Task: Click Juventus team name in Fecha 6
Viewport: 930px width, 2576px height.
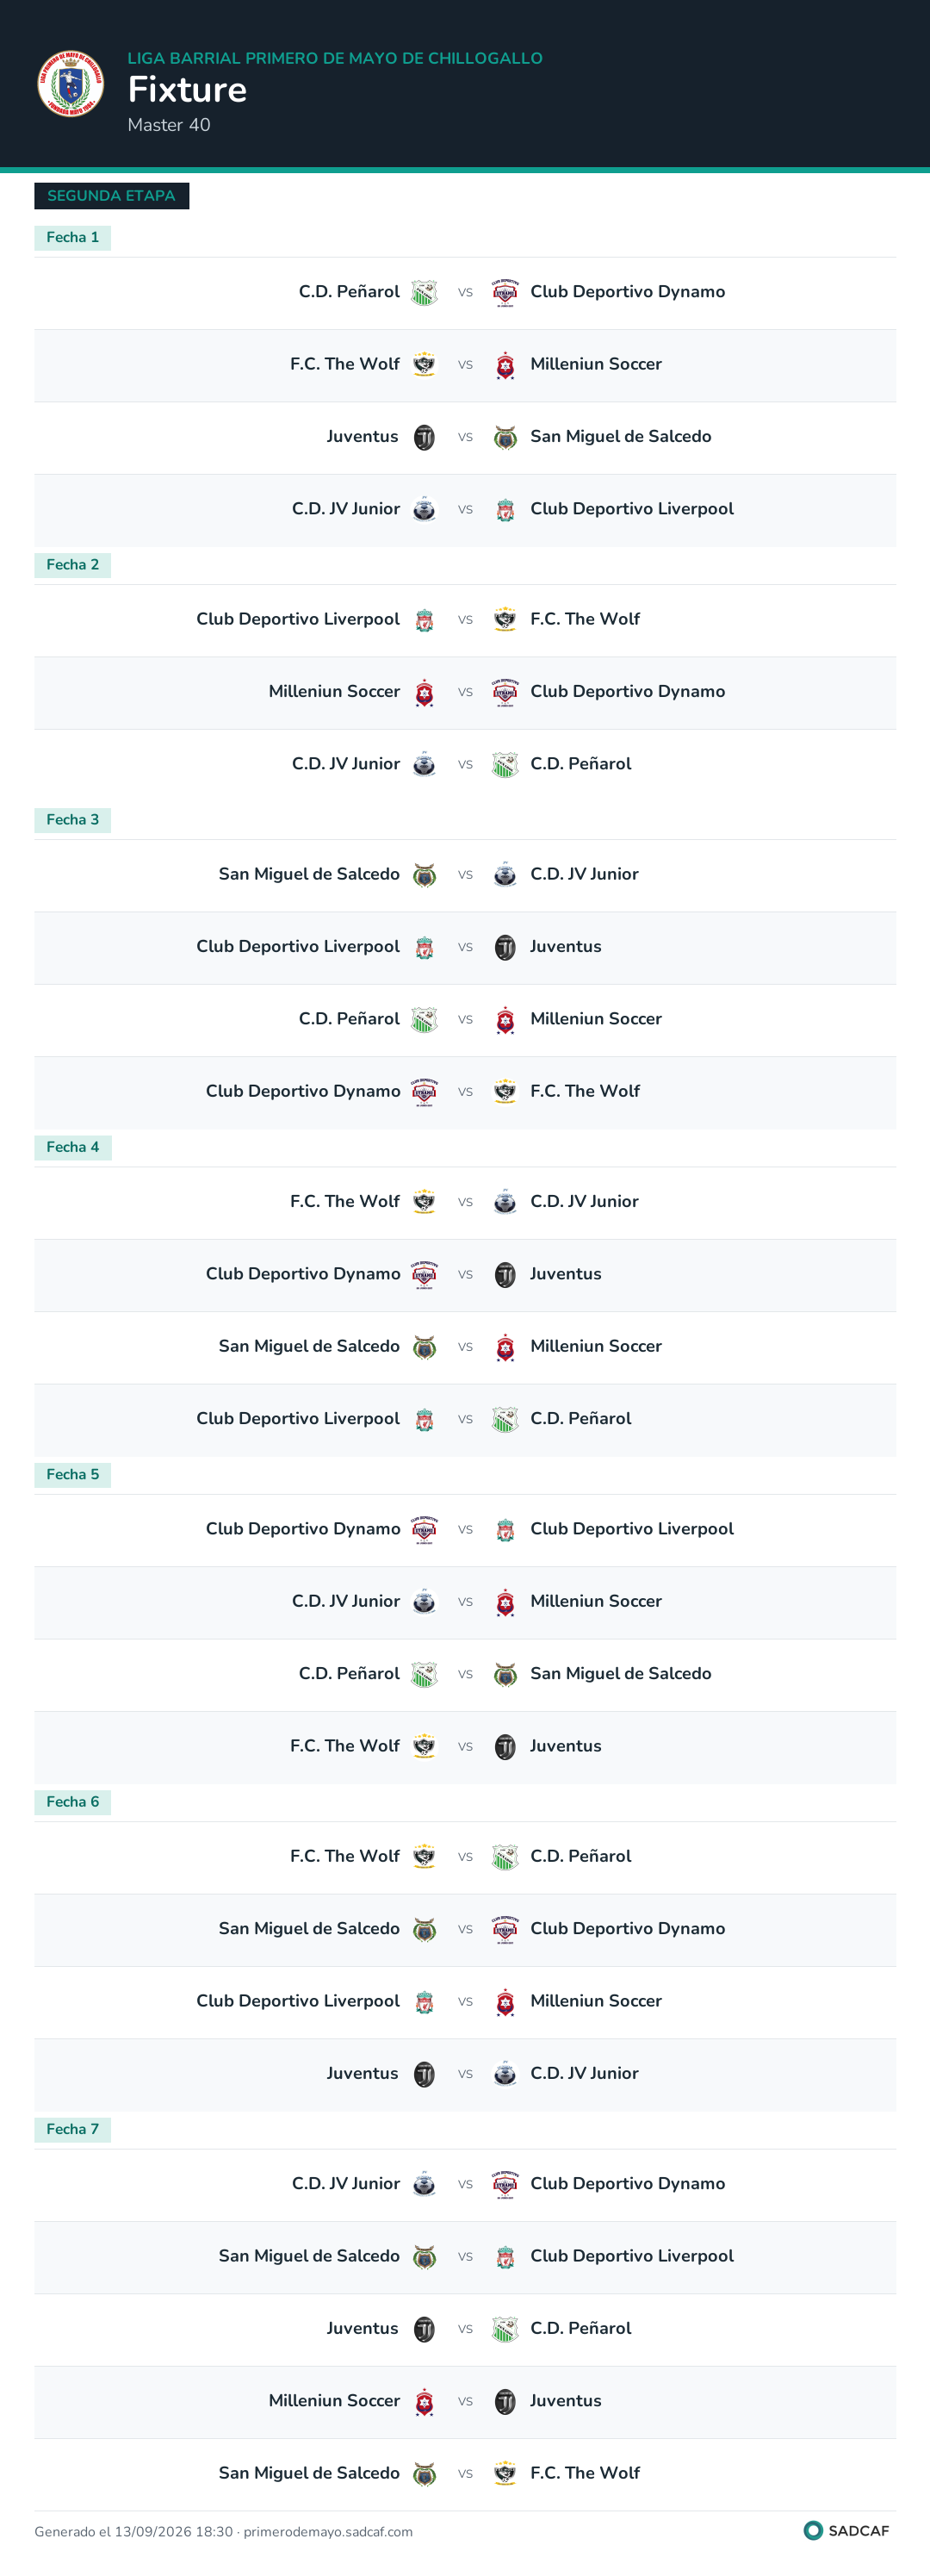Action: (x=362, y=2073)
